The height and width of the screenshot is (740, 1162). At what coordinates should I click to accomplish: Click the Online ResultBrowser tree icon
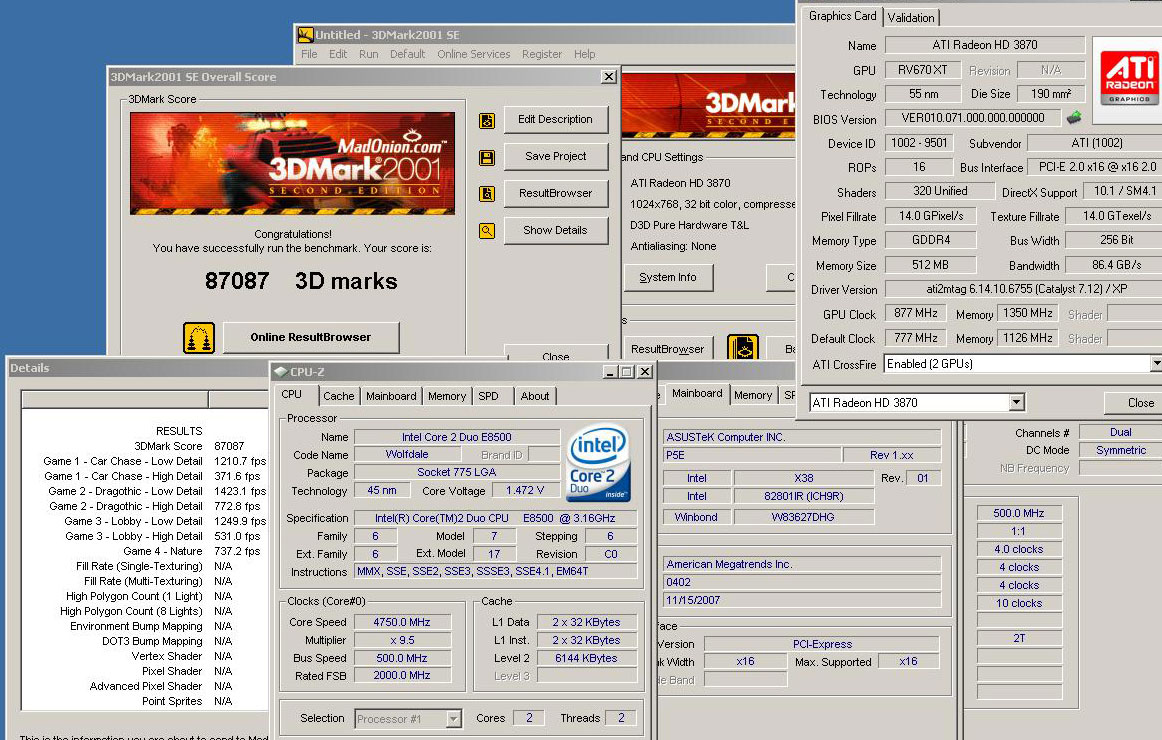click(x=199, y=338)
